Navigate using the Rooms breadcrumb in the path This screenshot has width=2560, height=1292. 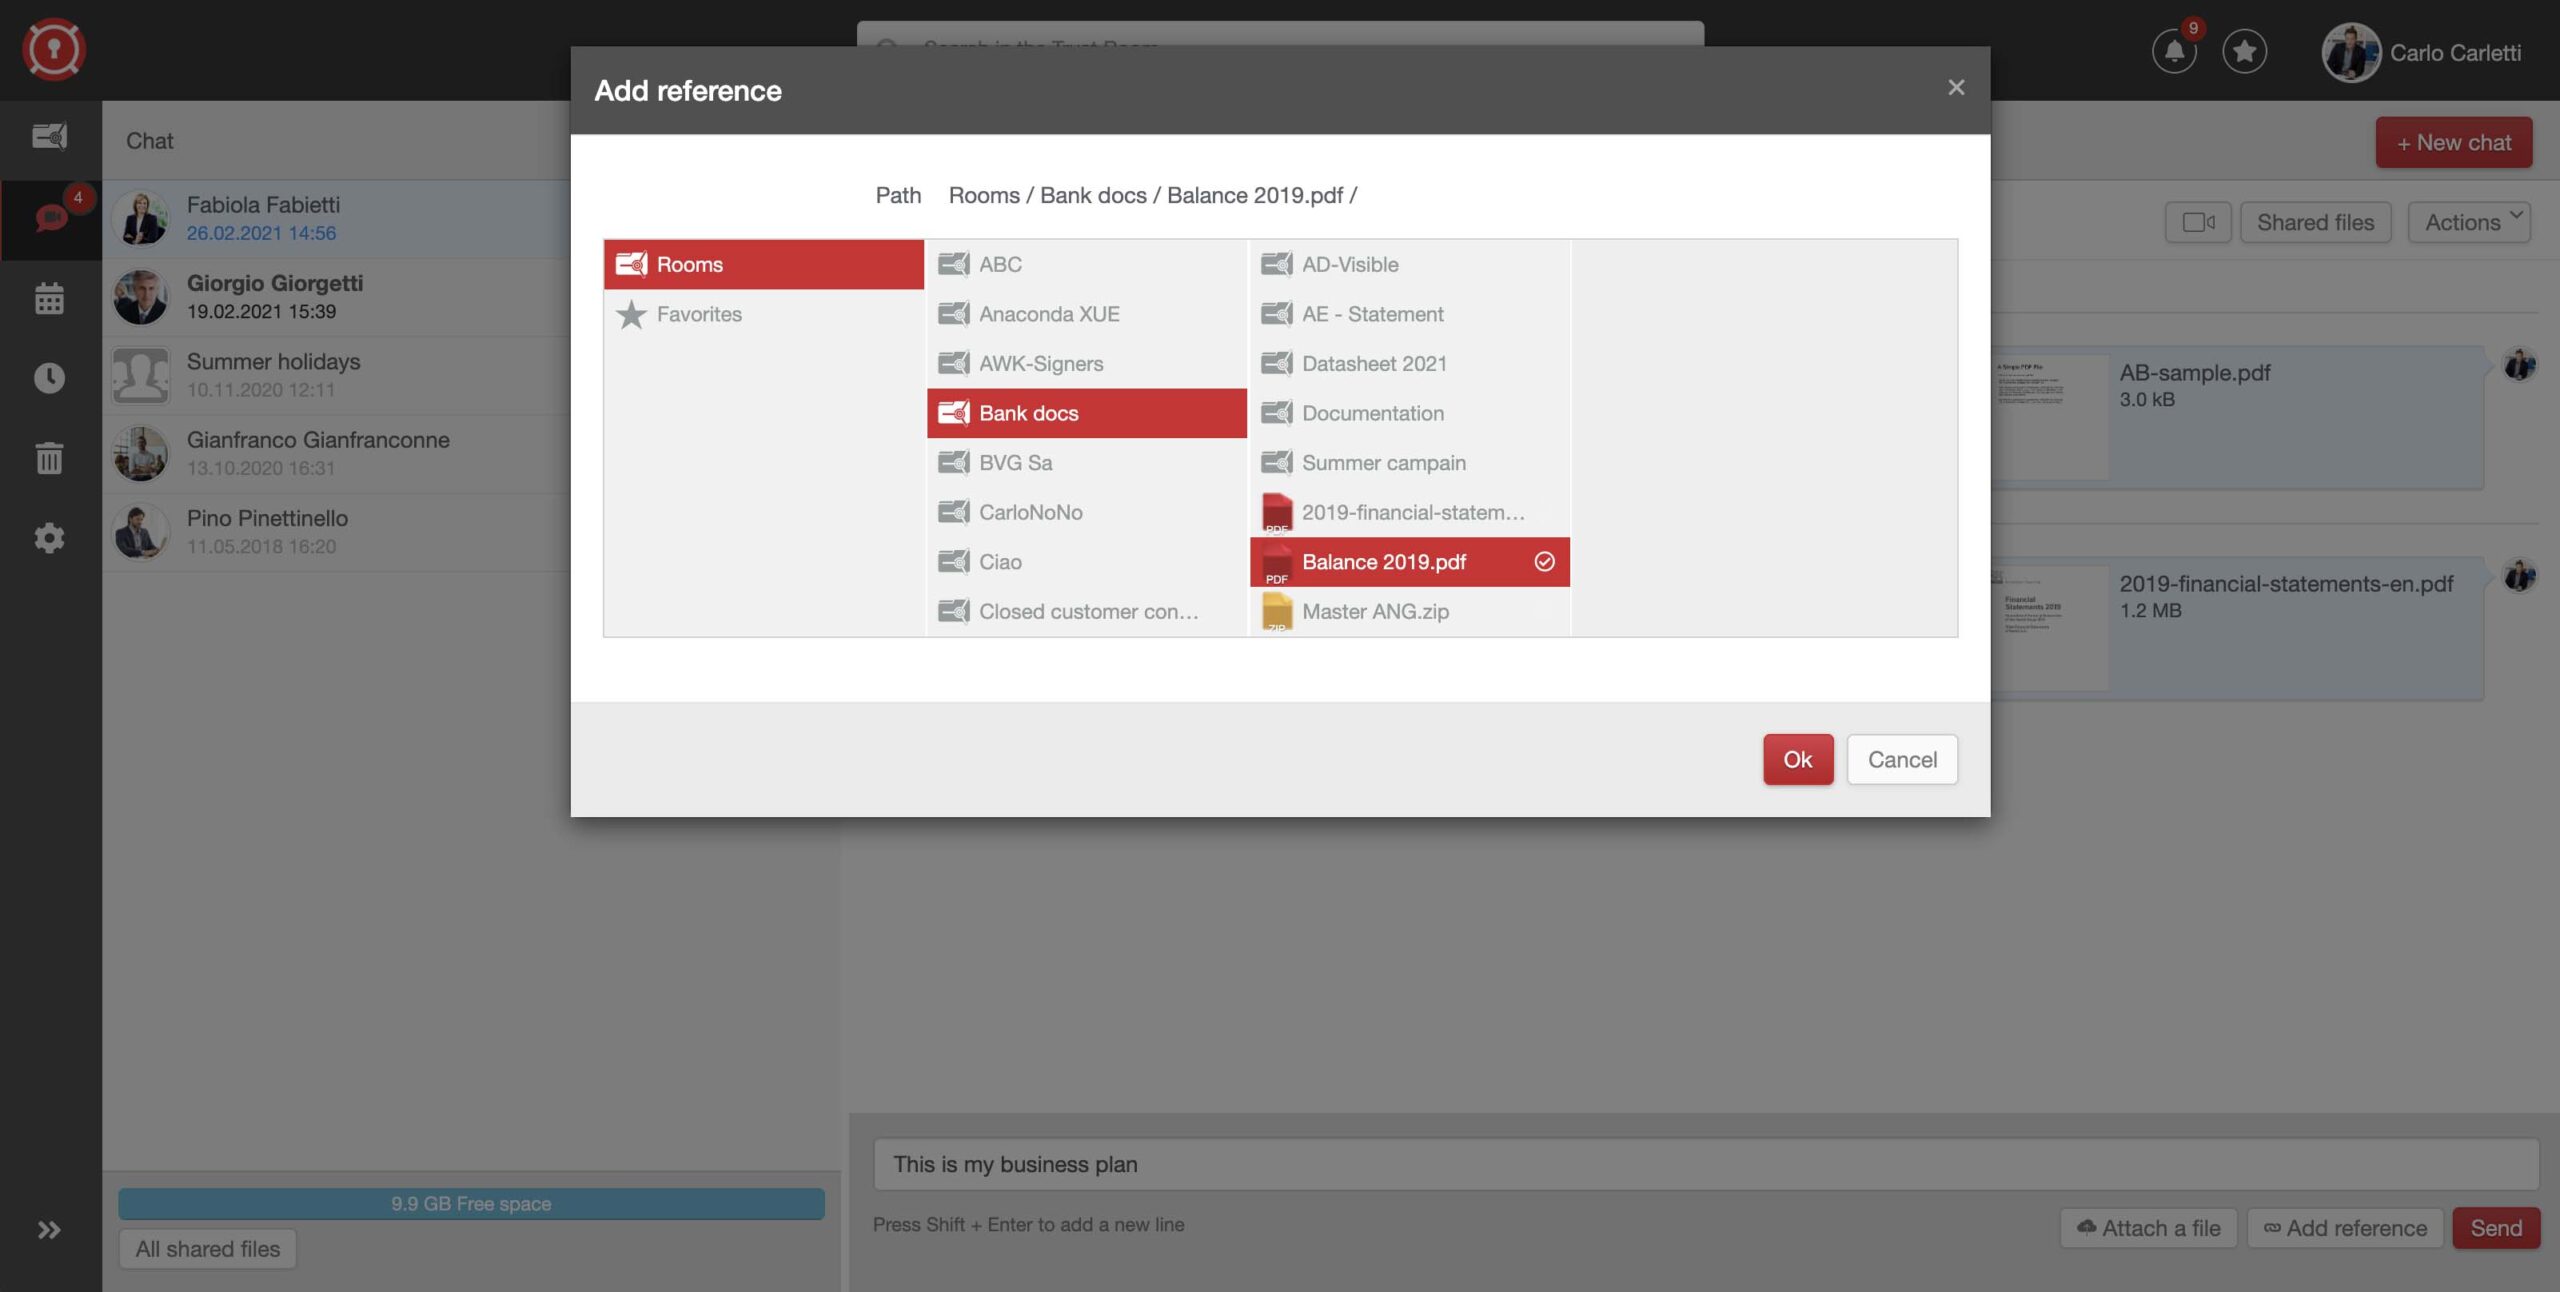pyautogui.click(x=983, y=195)
